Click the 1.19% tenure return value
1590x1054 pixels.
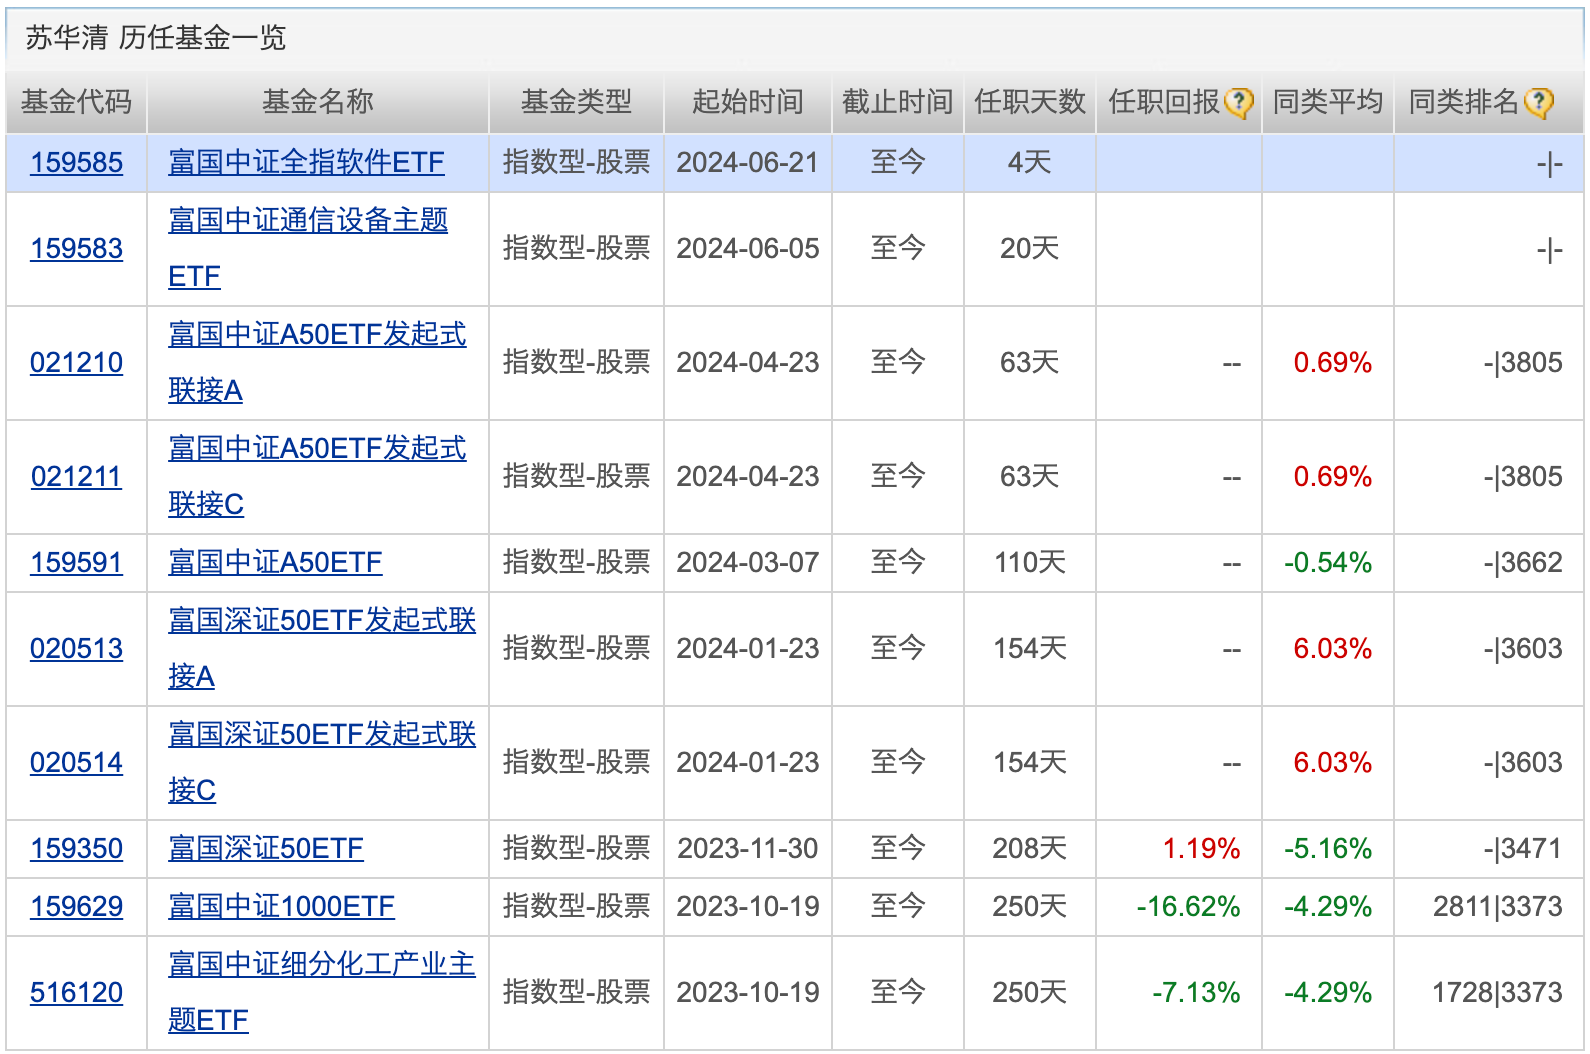[1201, 849]
